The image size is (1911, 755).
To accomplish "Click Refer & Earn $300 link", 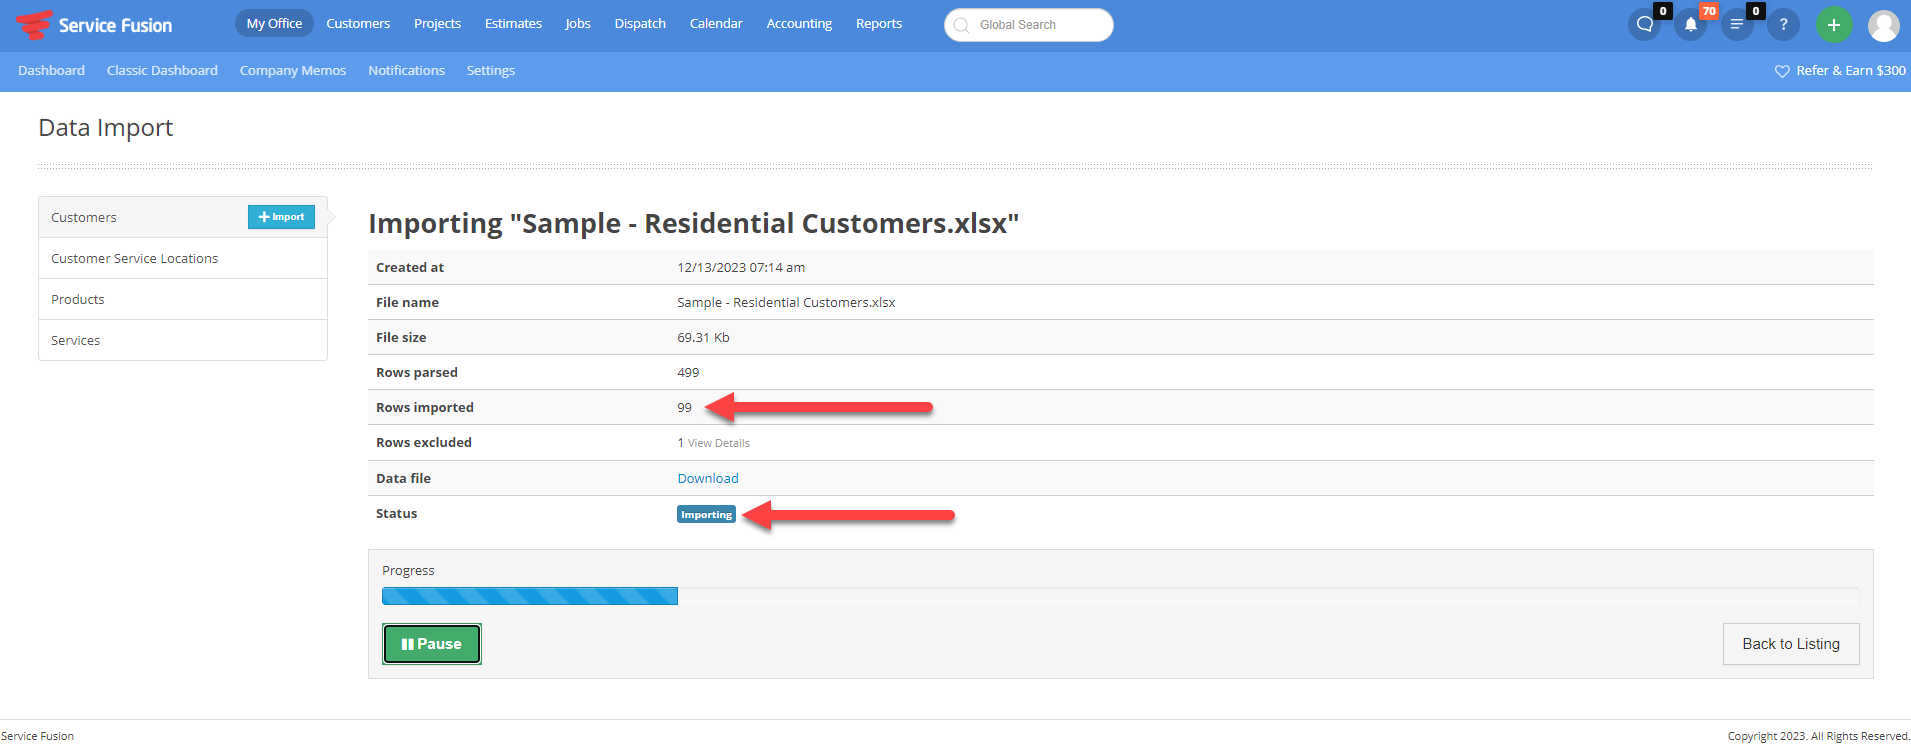I will [1850, 70].
